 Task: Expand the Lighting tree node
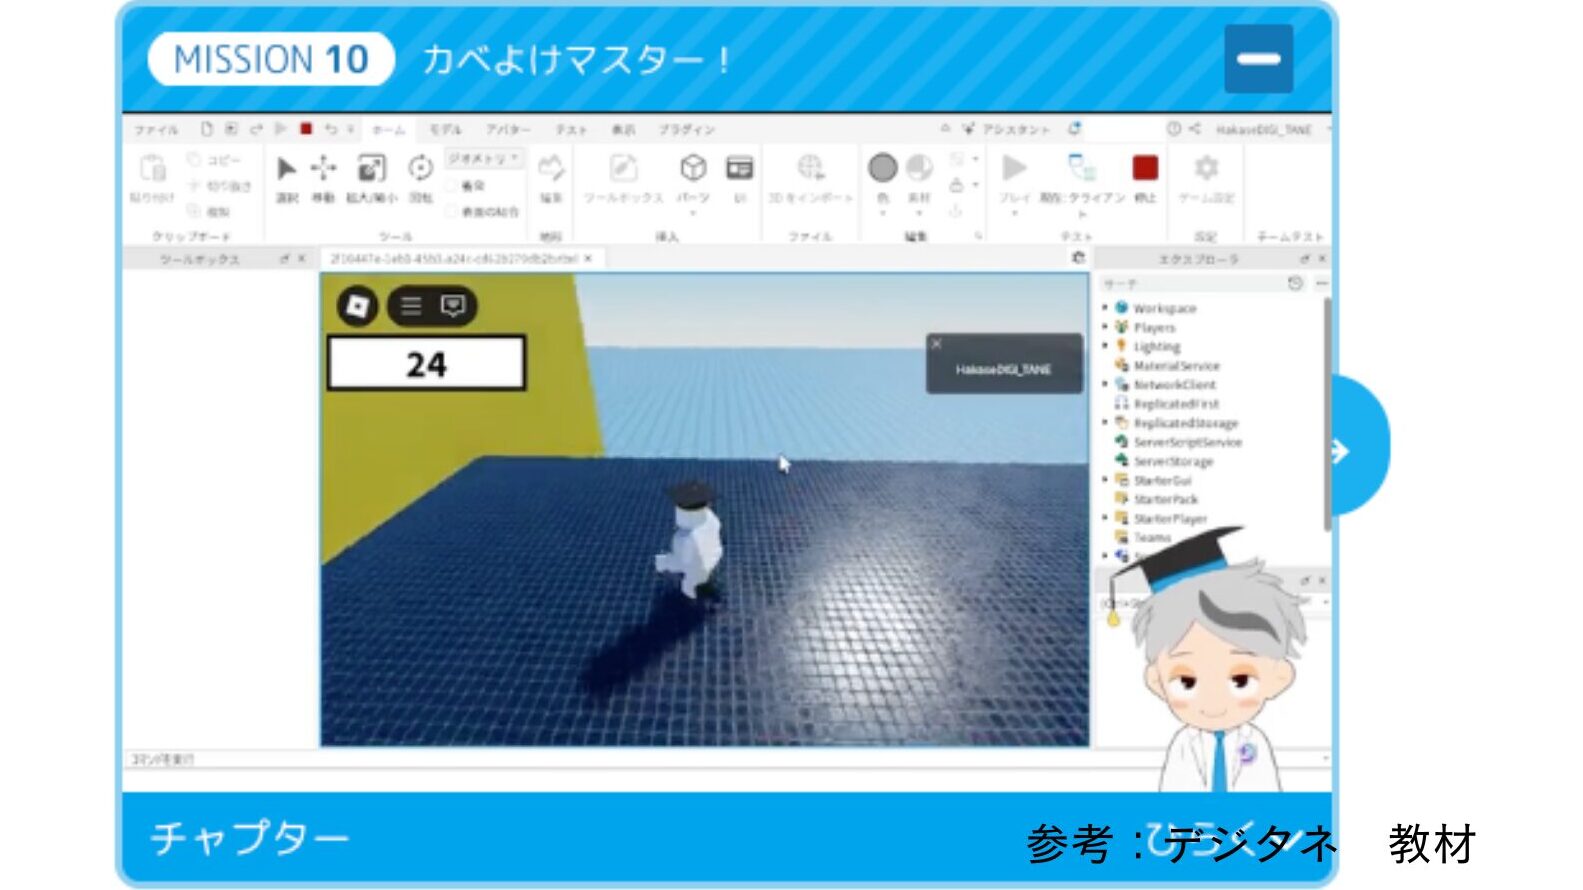tap(1105, 346)
